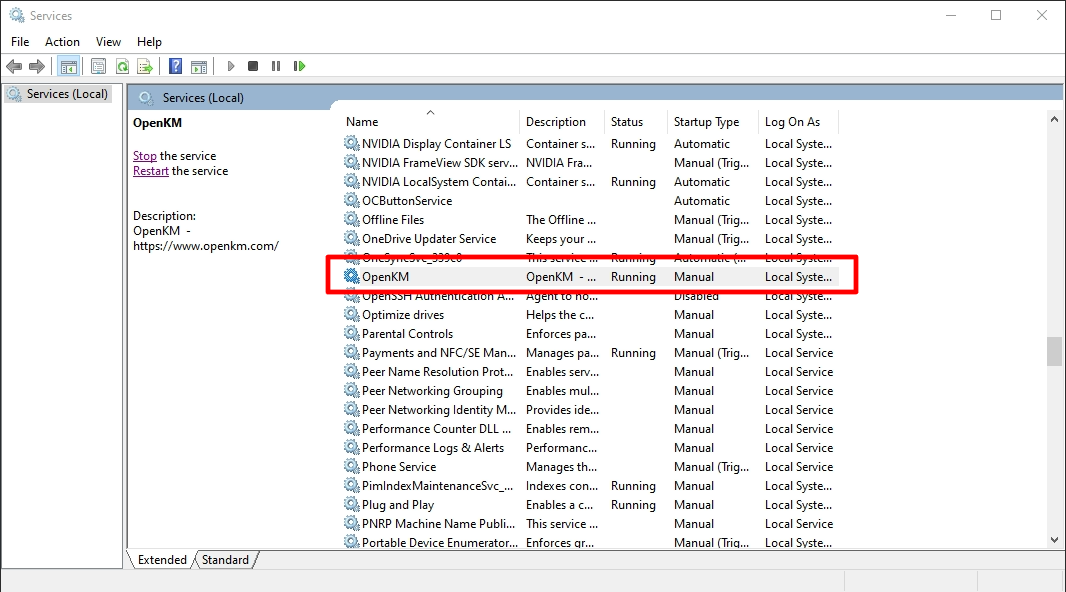The height and width of the screenshot is (592, 1066).
Task: Click the Restart the service link
Action: pyautogui.click(x=151, y=171)
